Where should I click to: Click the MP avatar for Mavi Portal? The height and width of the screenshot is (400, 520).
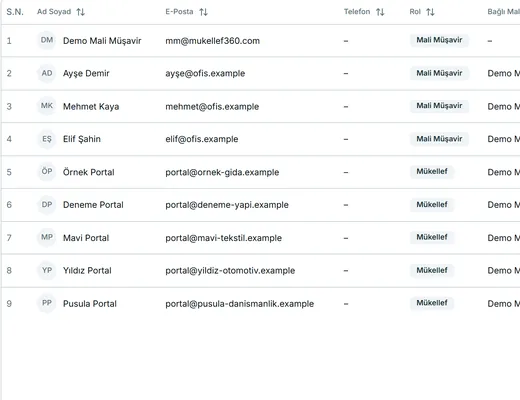tap(47, 237)
